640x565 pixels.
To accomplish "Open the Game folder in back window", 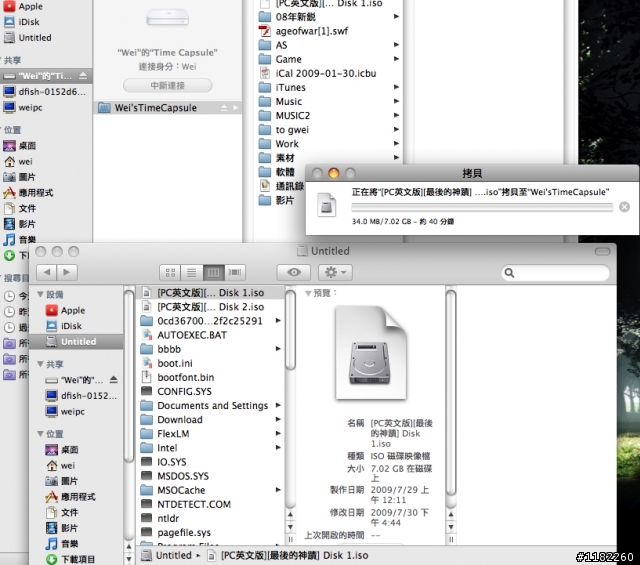I will 288,59.
